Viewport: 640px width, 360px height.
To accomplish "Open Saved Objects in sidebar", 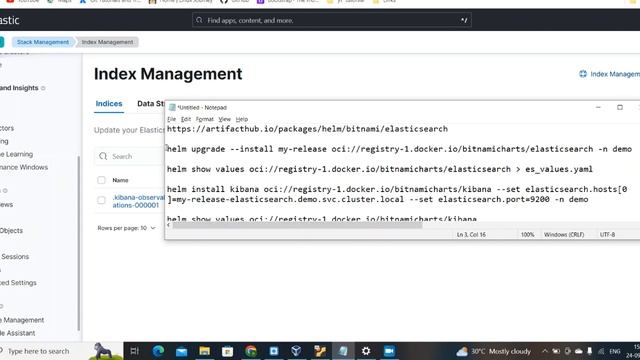I will click(11, 231).
